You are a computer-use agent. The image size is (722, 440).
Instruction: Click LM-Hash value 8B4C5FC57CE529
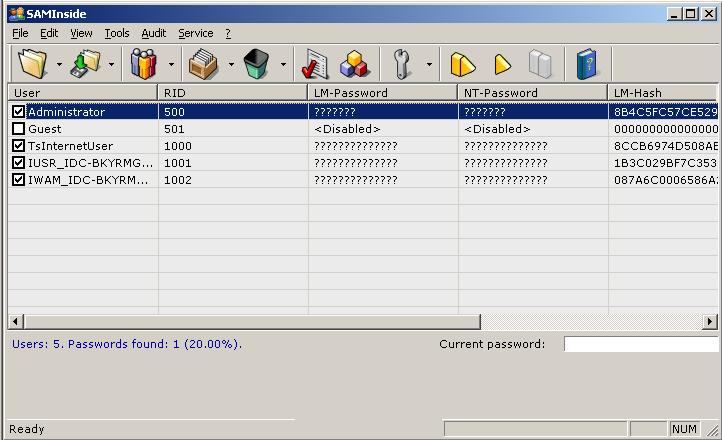[665, 112]
